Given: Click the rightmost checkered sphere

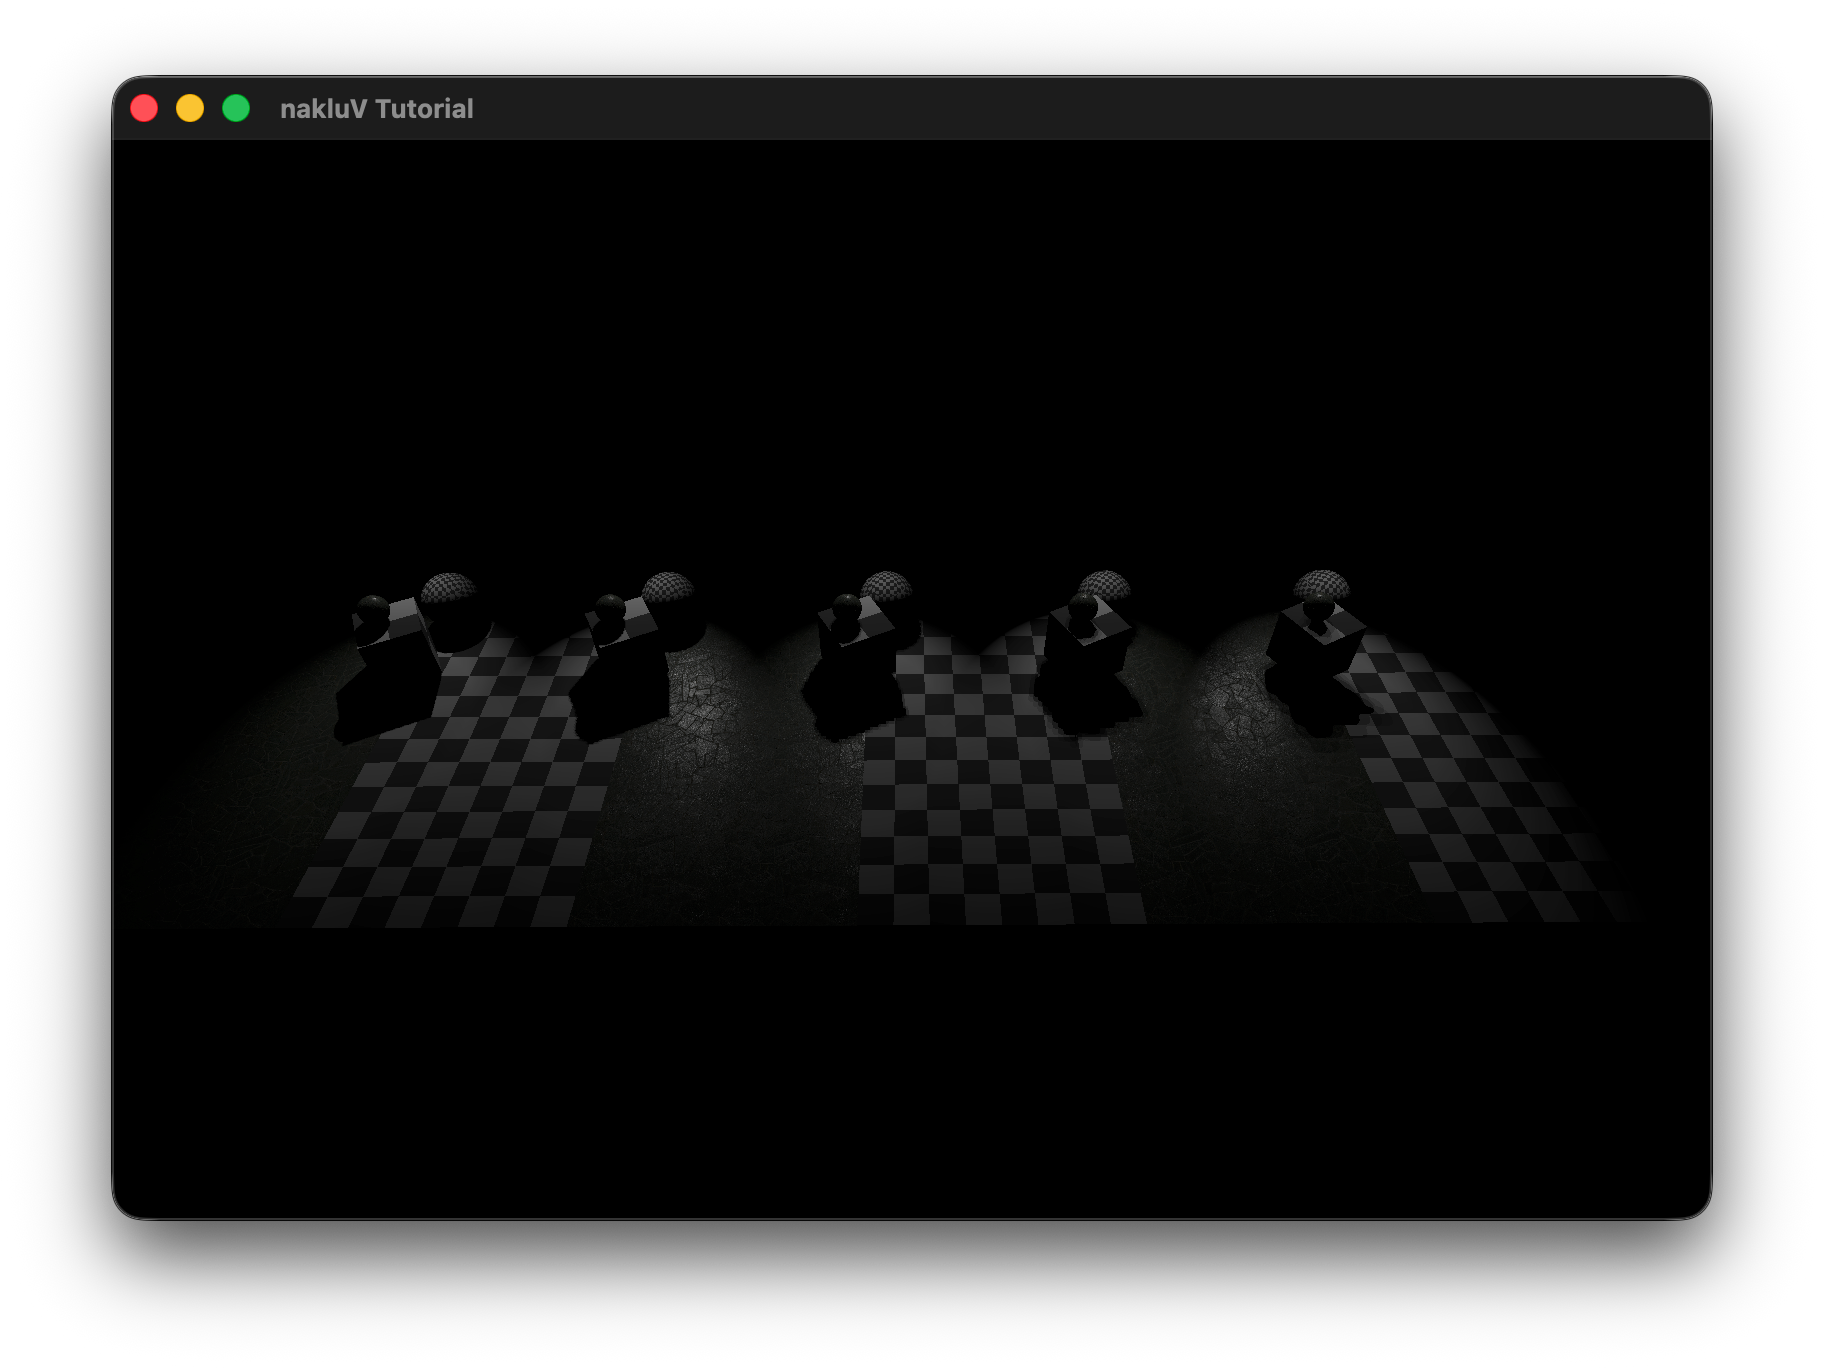Looking at the screenshot, I should point(1322,583).
